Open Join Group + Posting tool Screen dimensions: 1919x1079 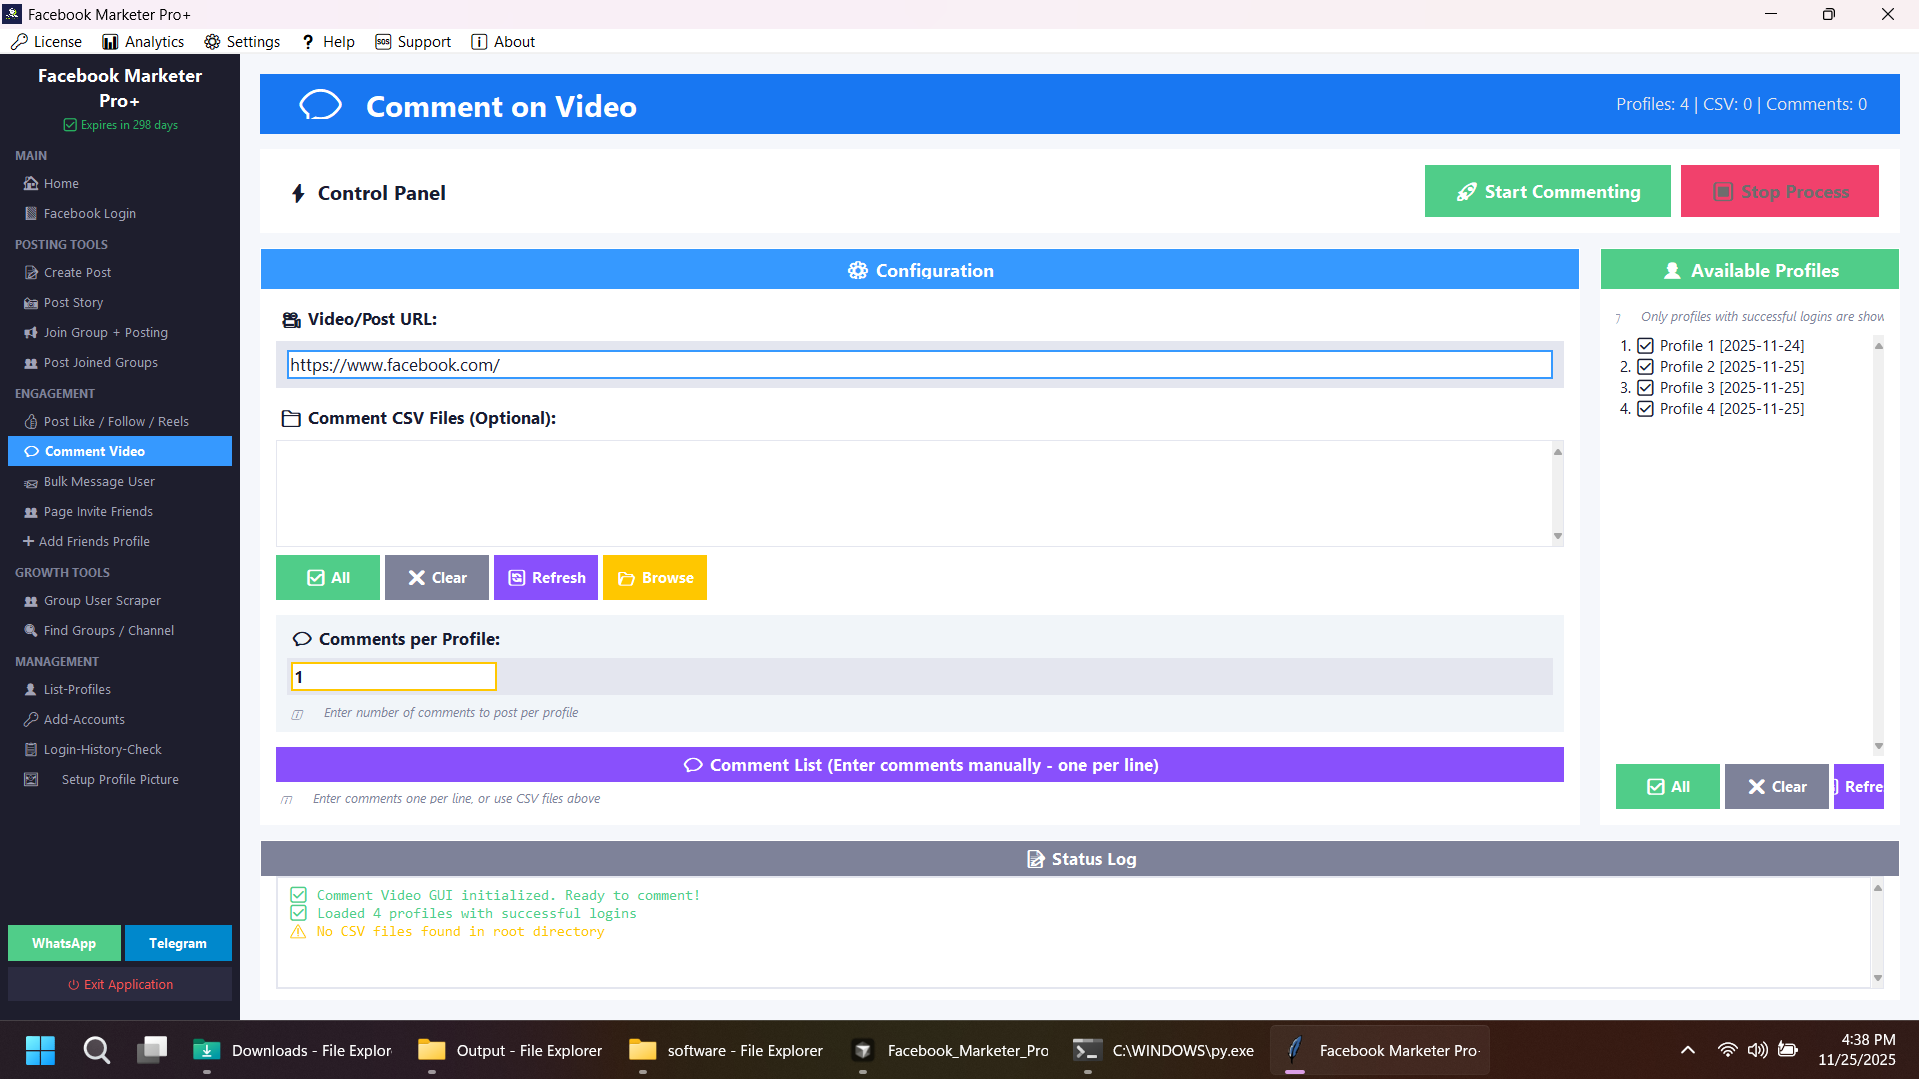click(105, 332)
